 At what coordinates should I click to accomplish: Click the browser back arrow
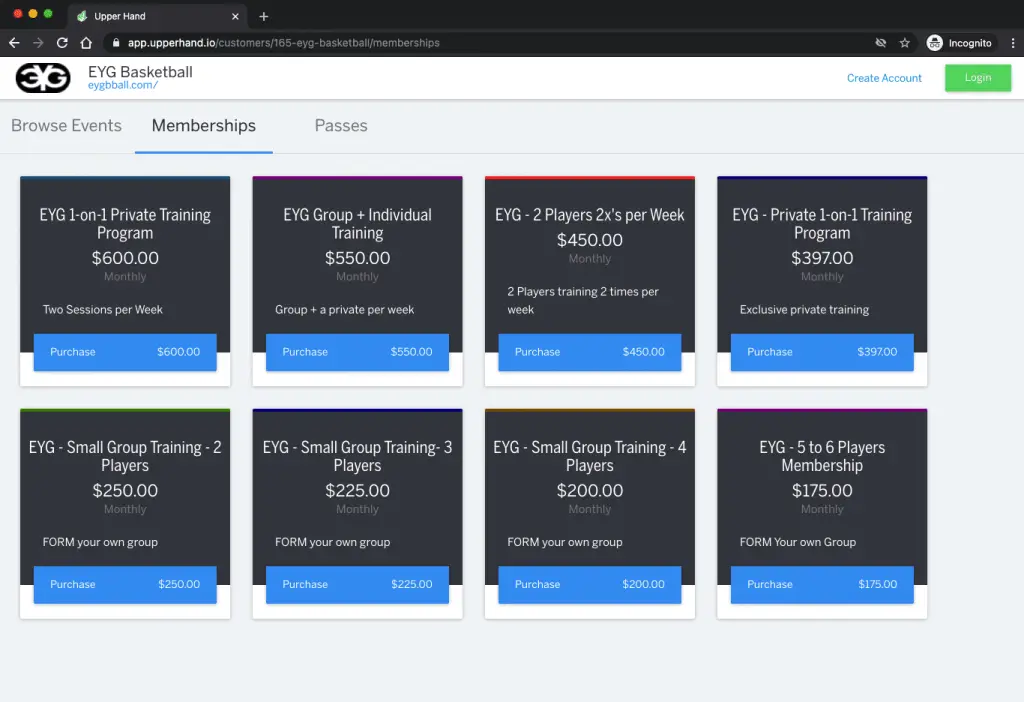(x=14, y=42)
